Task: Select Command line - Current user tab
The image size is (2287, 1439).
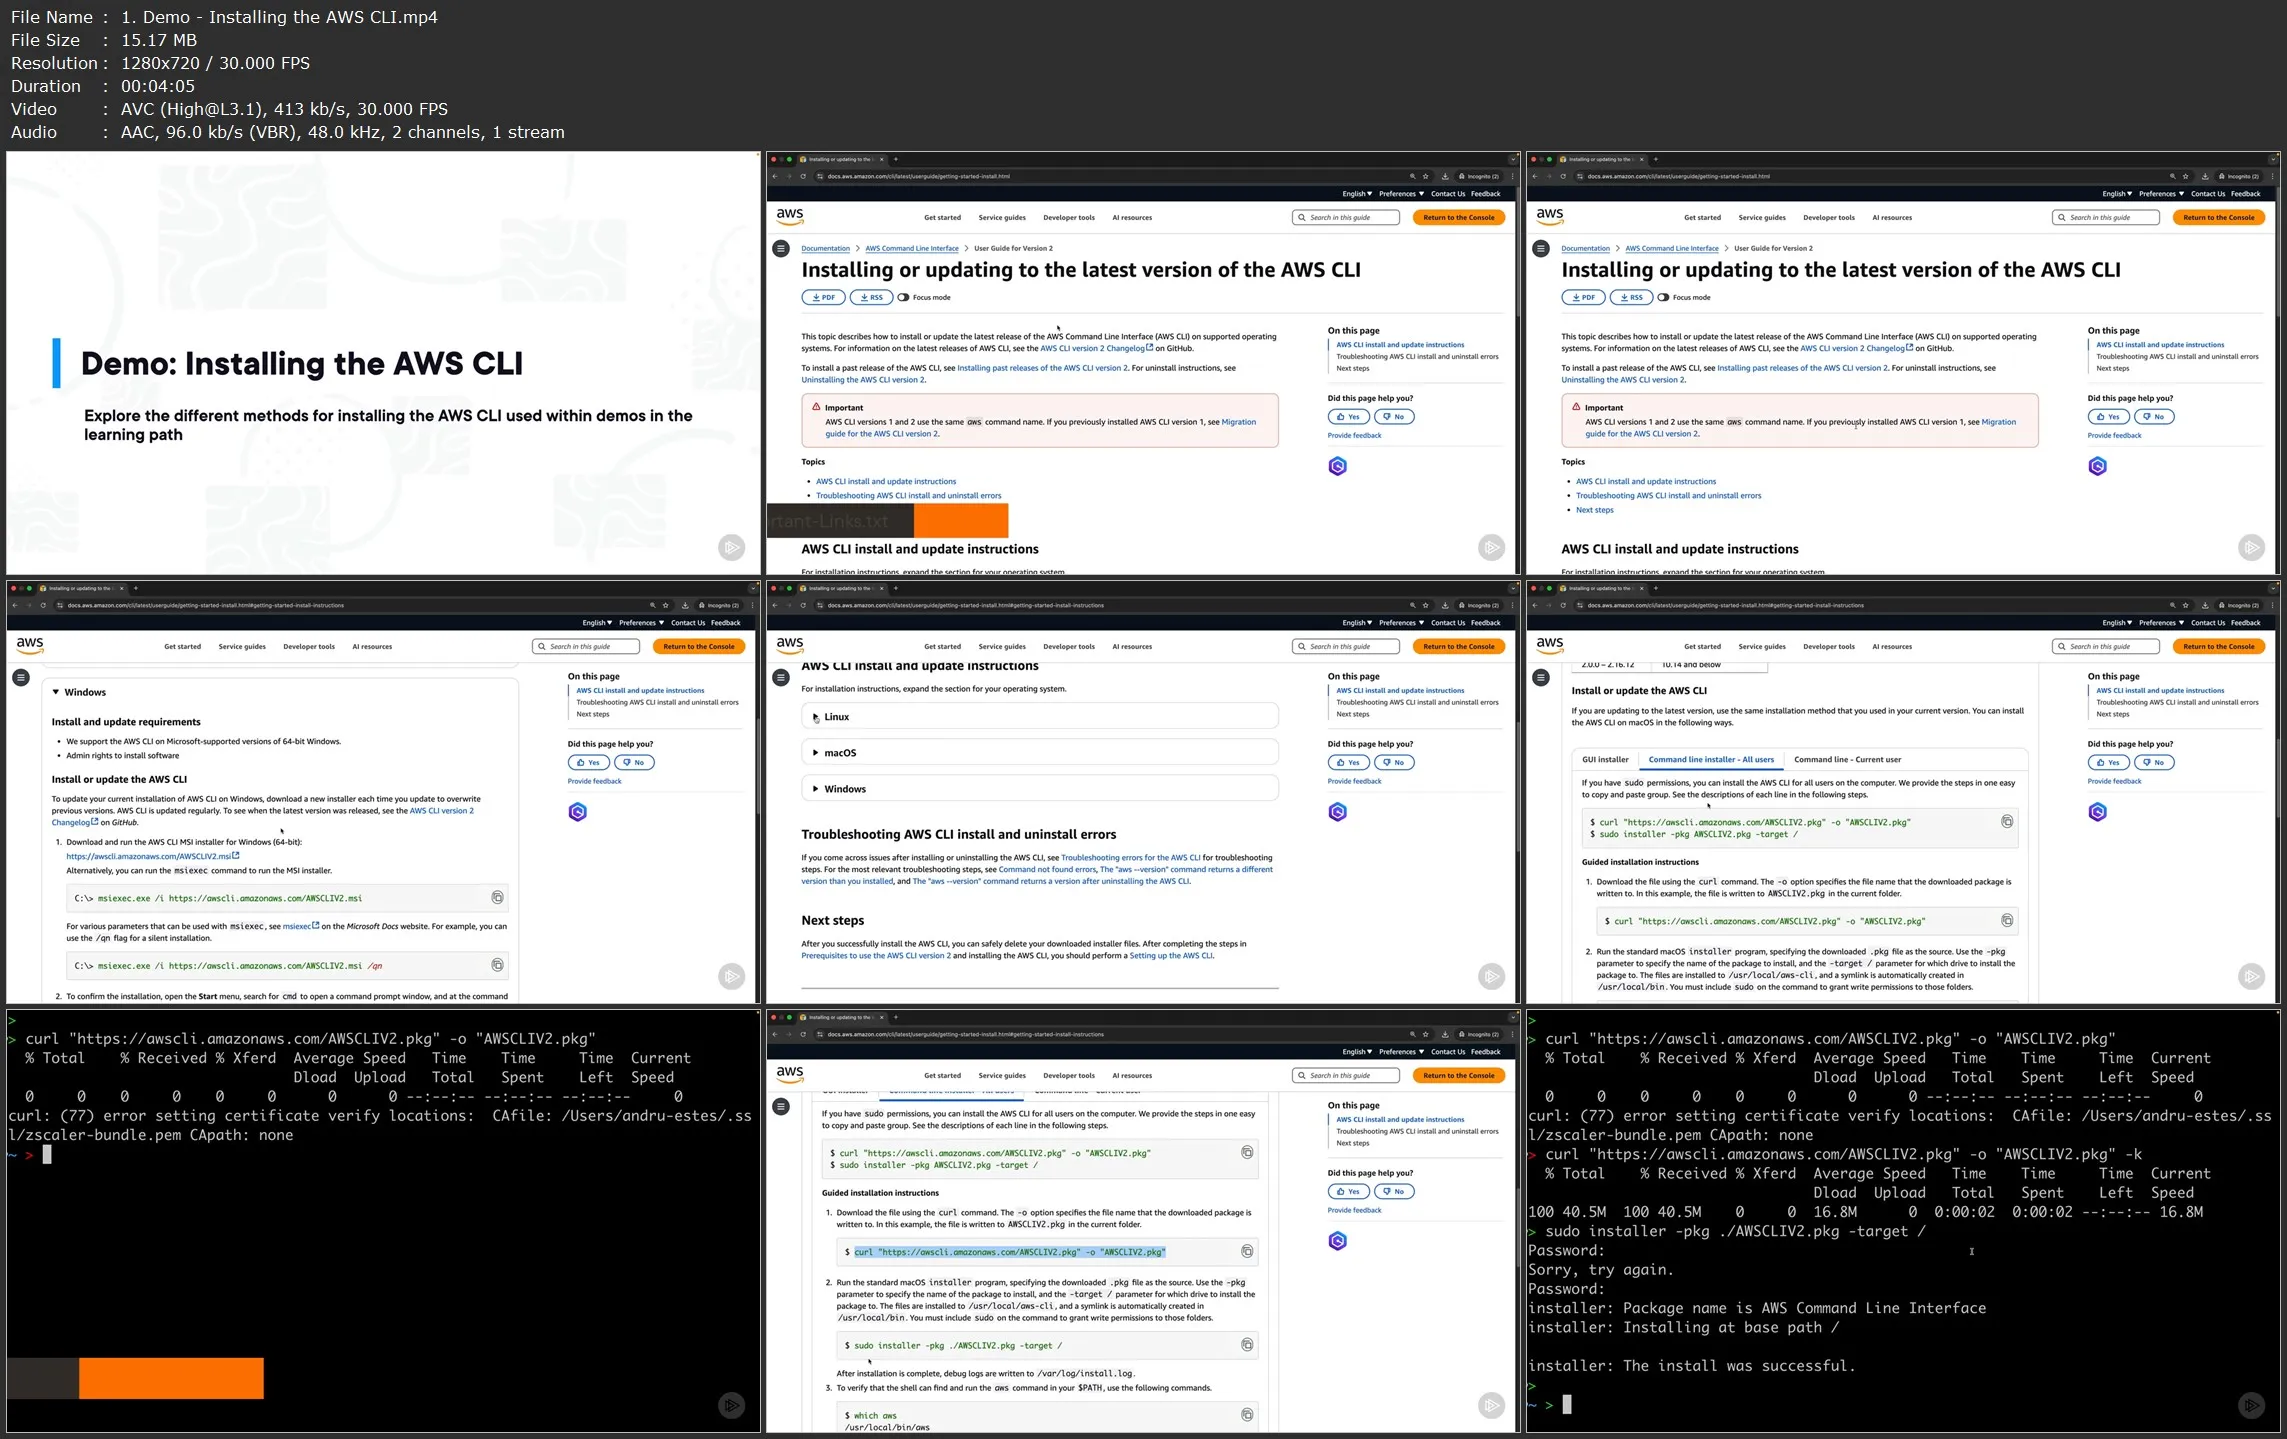Action: pyautogui.click(x=1847, y=759)
